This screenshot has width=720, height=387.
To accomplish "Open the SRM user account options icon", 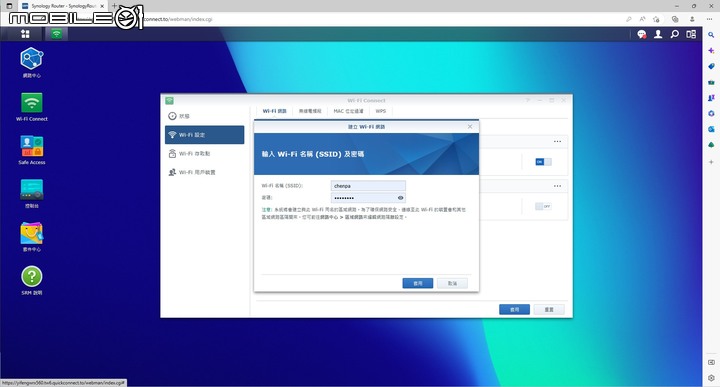I will 658,34.
